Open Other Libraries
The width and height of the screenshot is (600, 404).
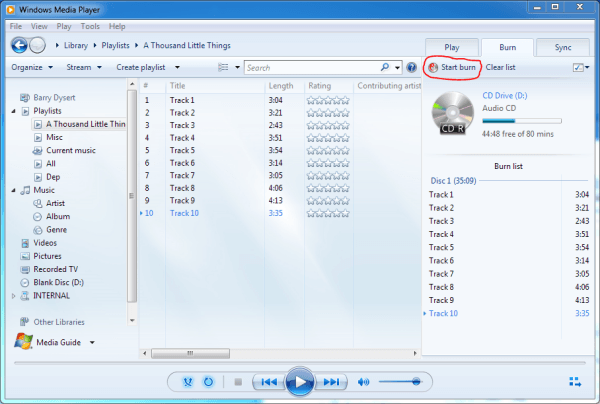pos(59,322)
